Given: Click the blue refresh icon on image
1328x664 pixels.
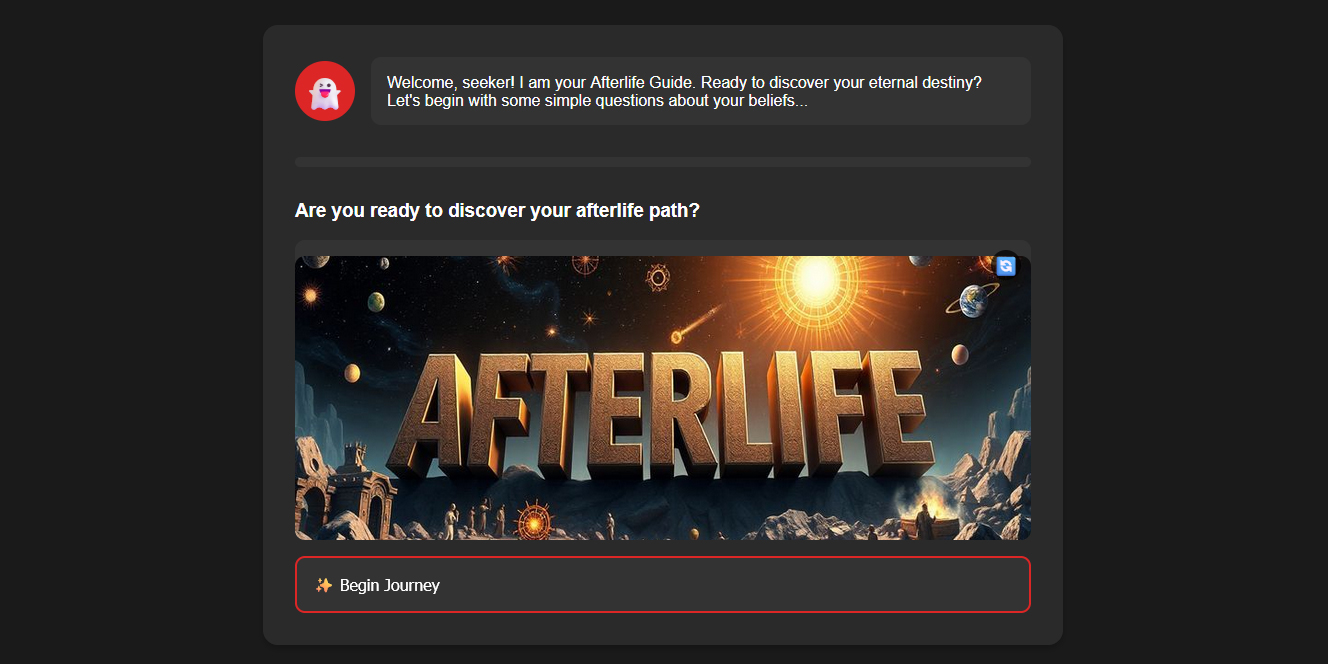Looking at the screenshot, I should [1006, 266].
